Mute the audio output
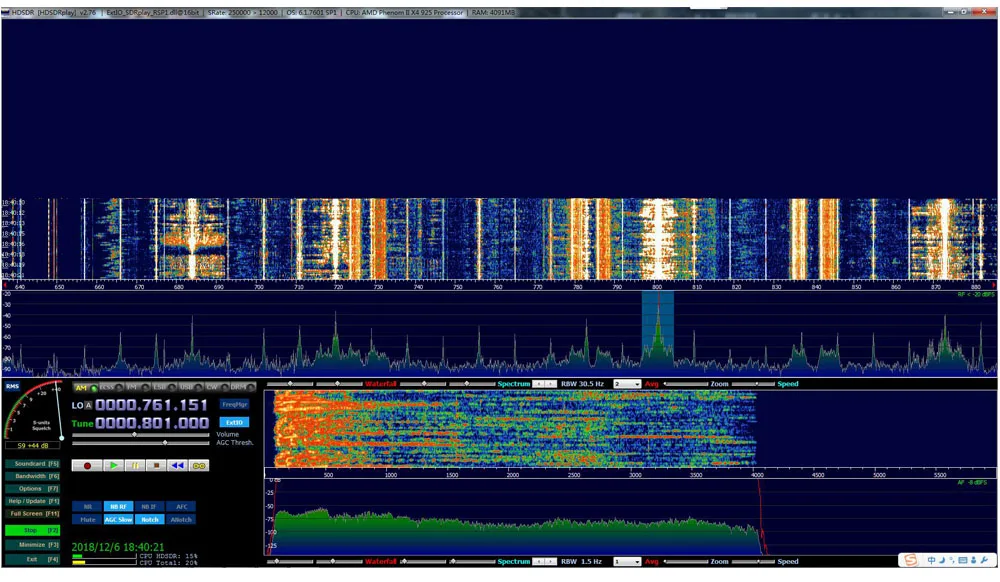Viewport: 1000px width, 582px height. click(x=87, y=520)
